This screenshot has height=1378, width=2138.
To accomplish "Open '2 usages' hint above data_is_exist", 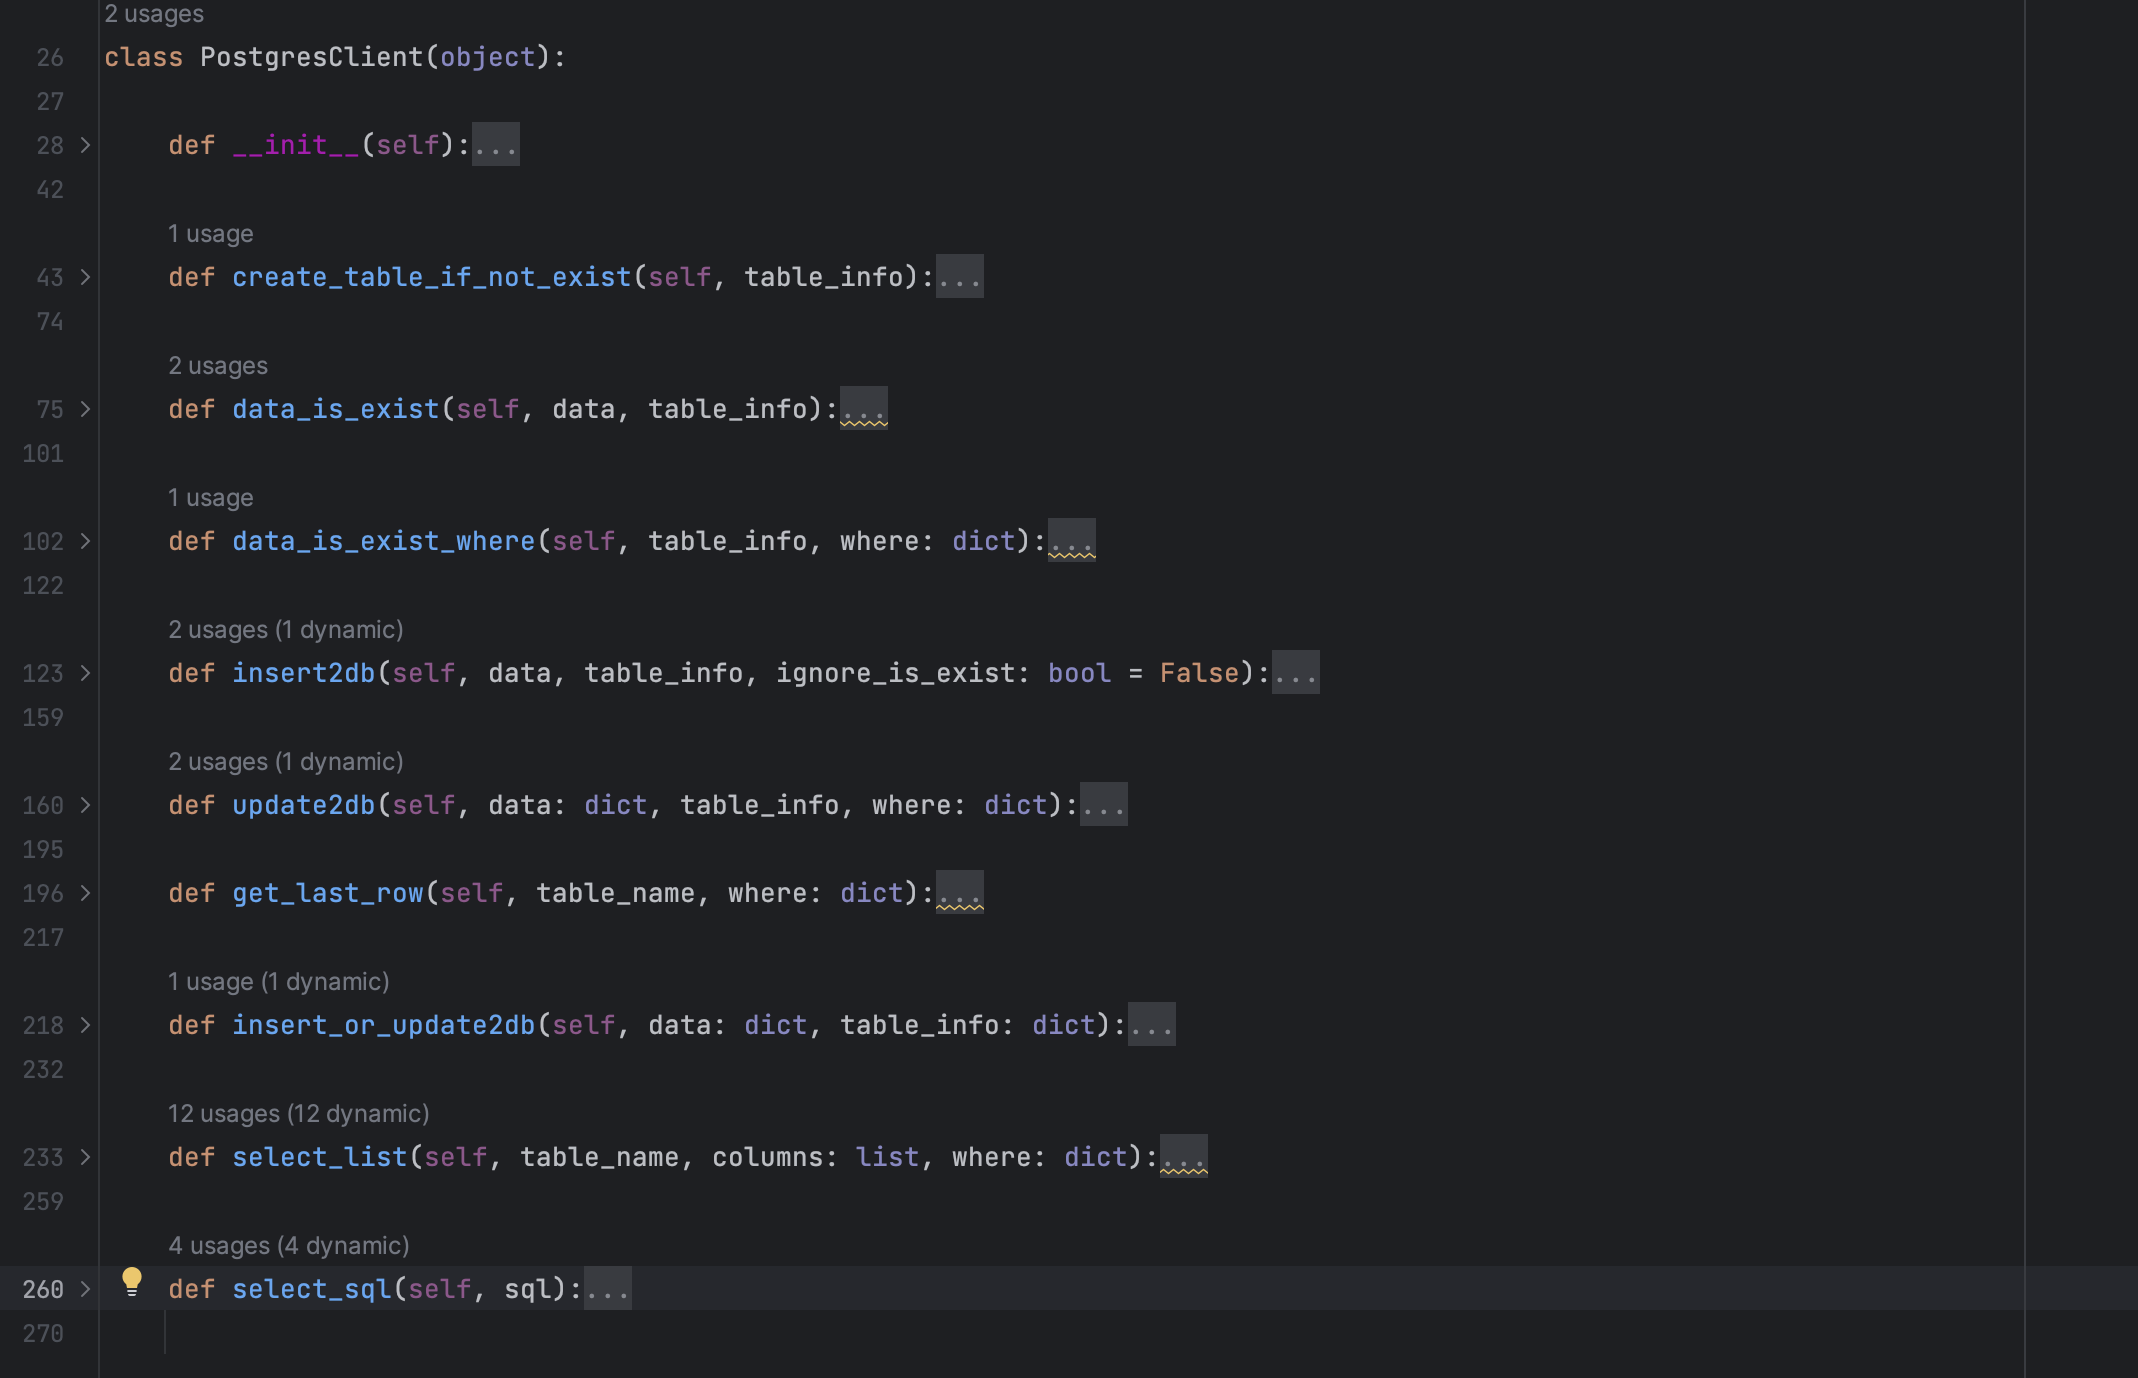I will [x=218, y=366].
